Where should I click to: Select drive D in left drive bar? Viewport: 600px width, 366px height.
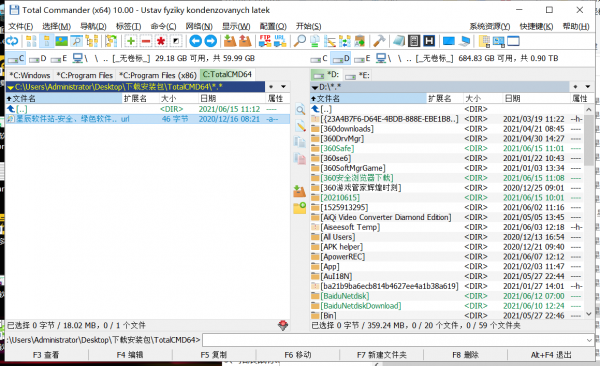click(x=38, y=59)
